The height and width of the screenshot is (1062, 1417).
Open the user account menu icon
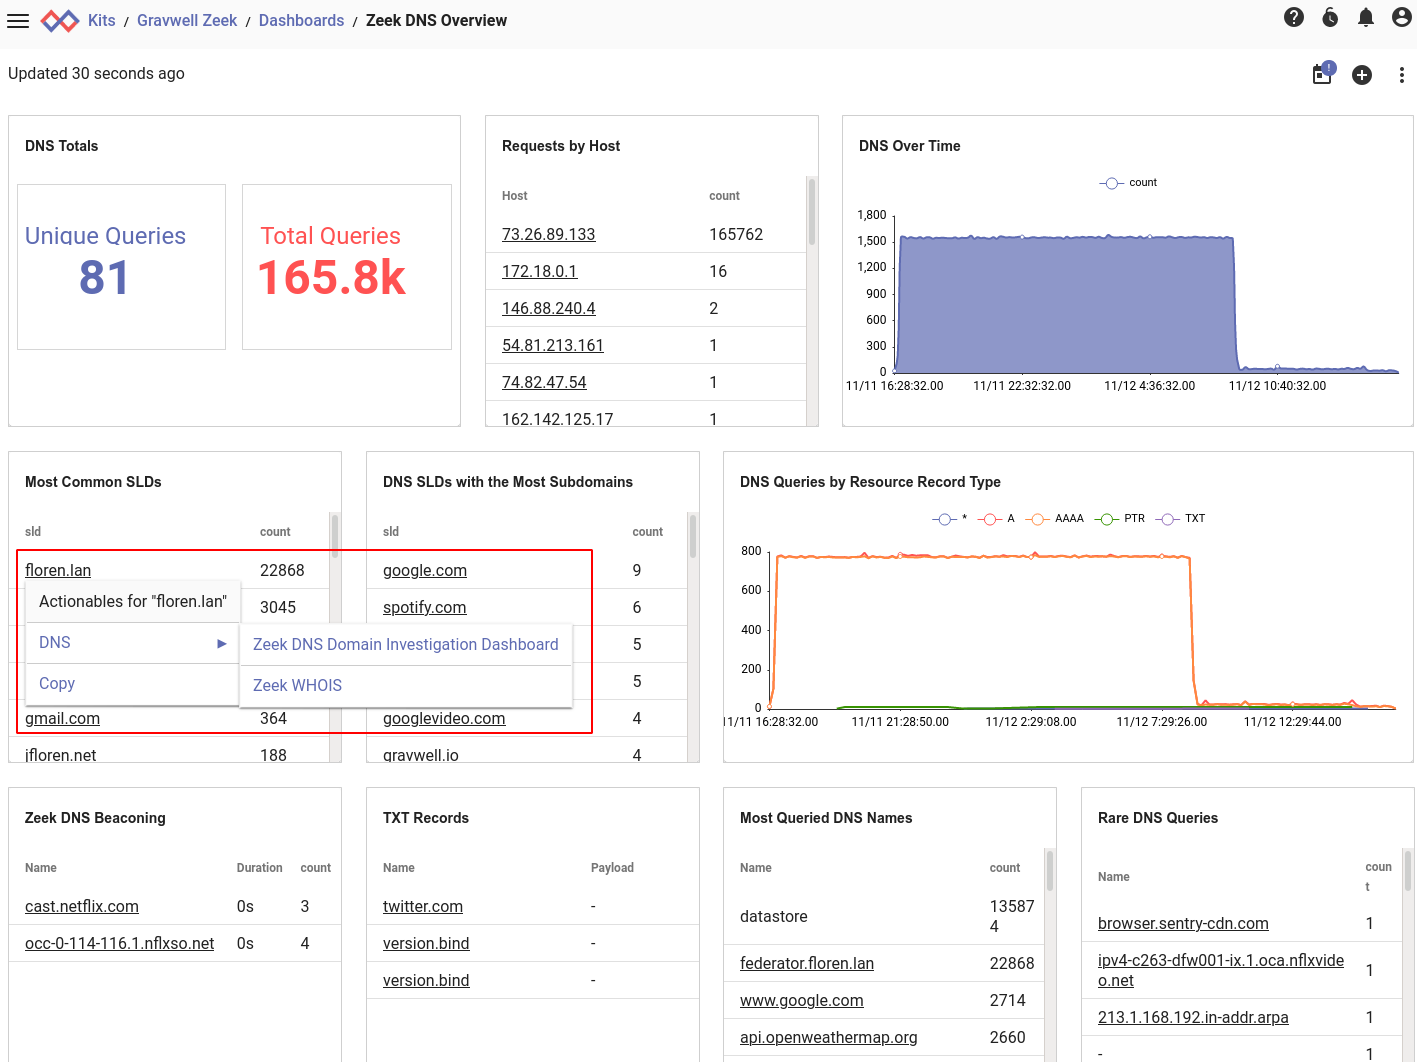tap(1402, 17)
